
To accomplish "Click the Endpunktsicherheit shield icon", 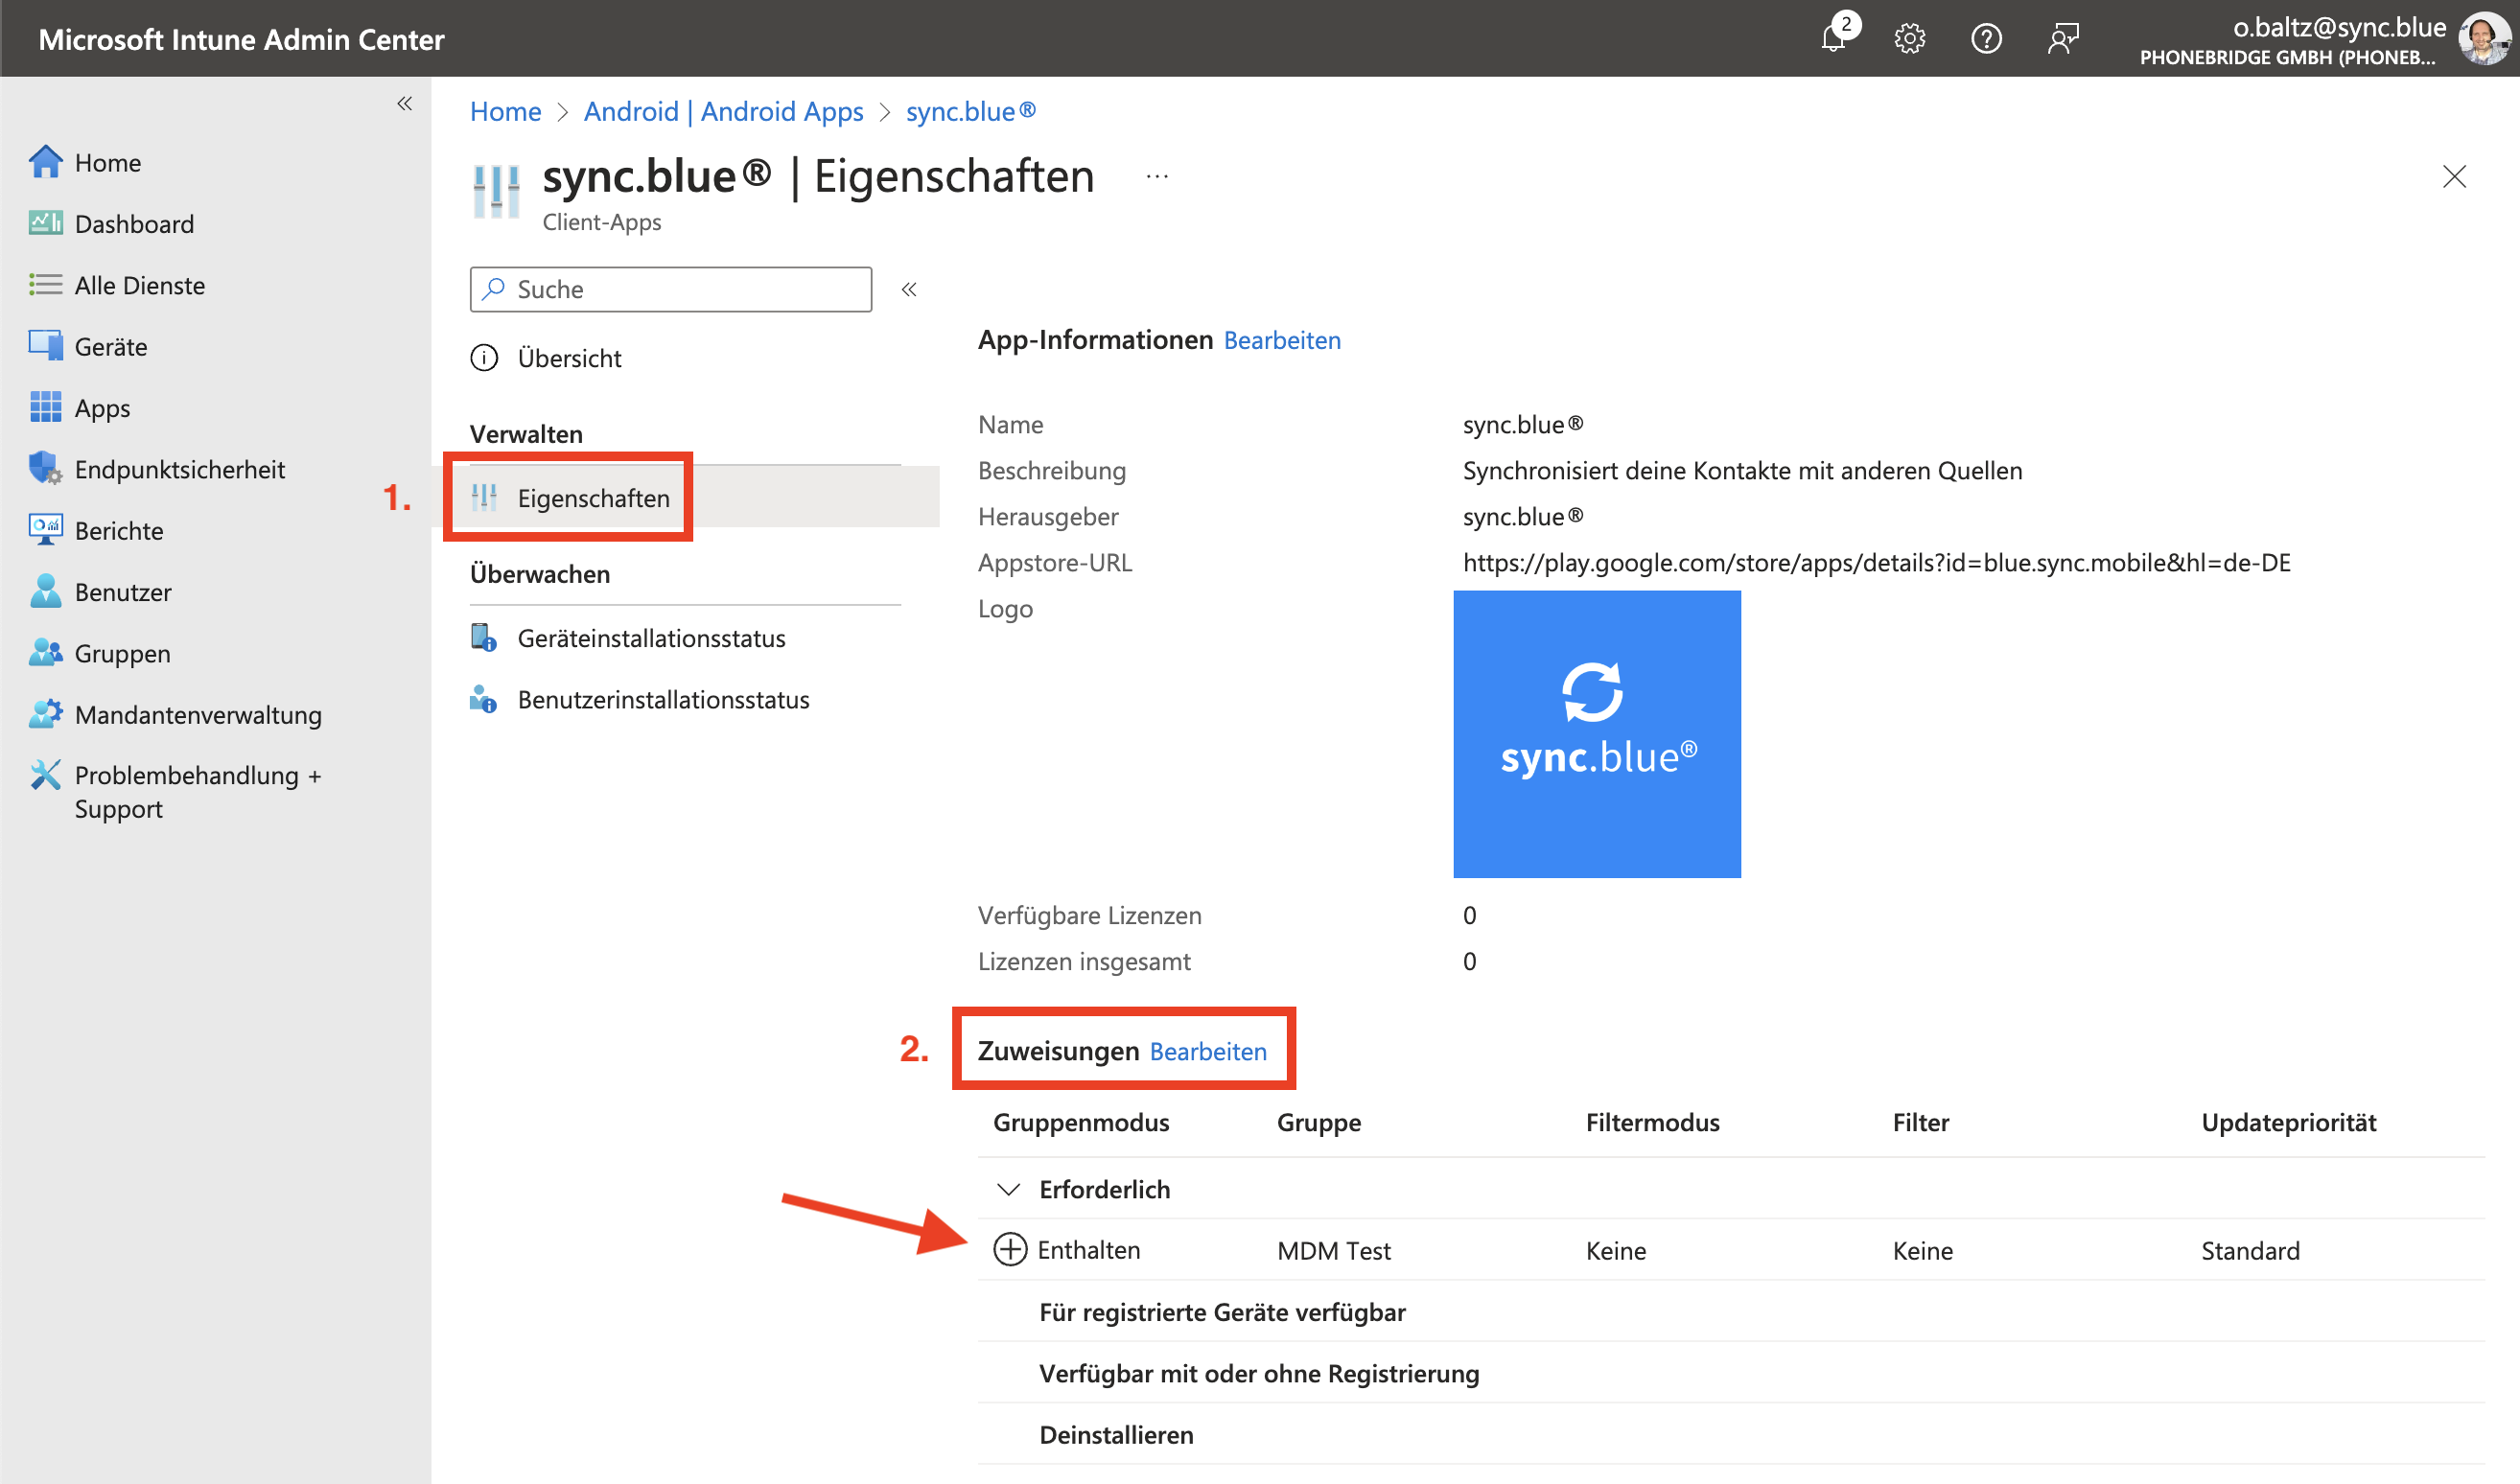I will tap(46, 468).
